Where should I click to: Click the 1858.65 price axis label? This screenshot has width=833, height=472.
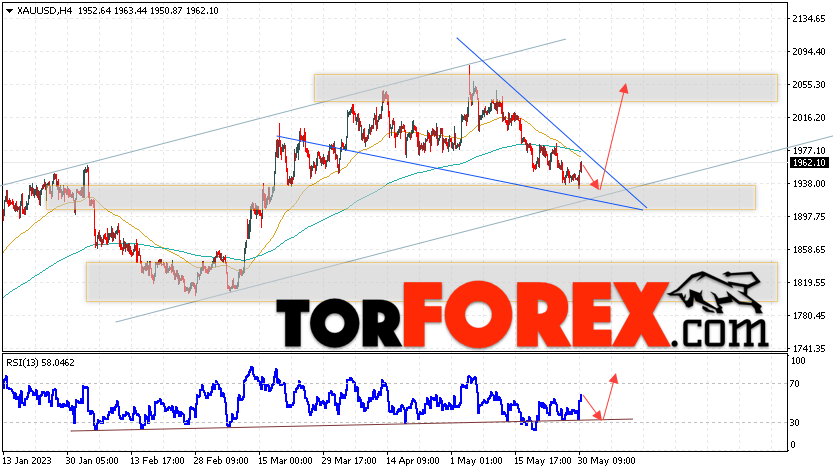point(809,250)
